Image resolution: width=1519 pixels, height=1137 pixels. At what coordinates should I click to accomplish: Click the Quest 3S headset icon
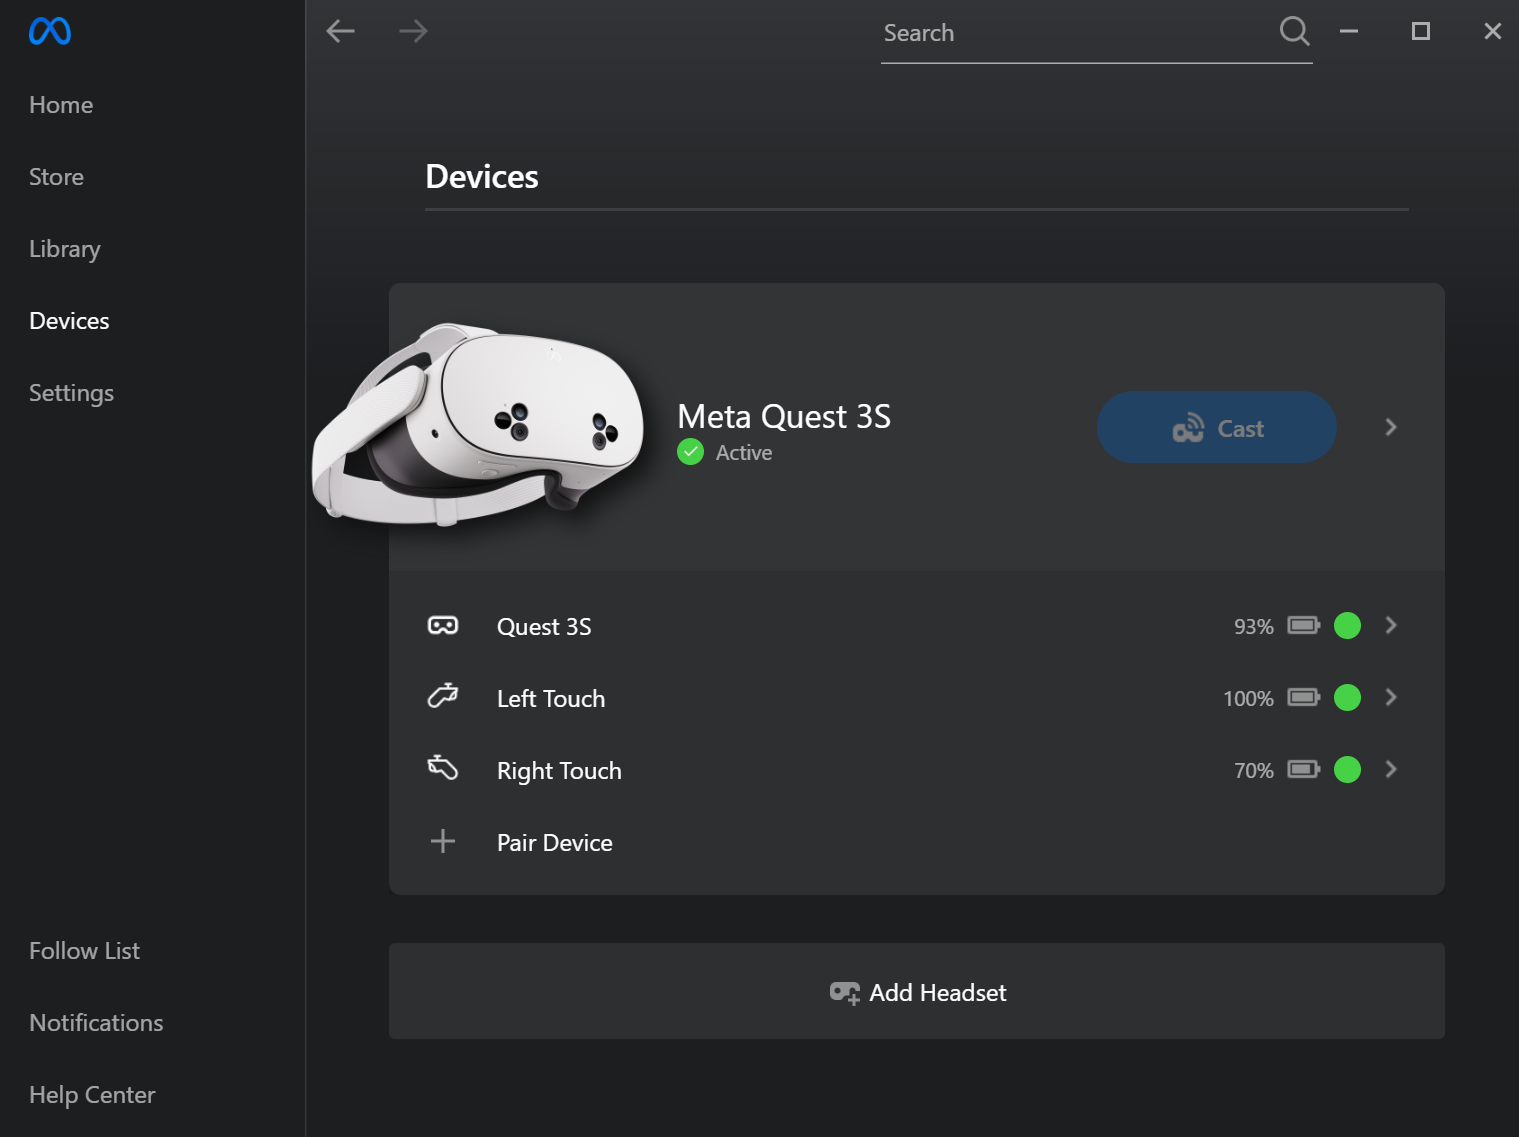(x=442, y=625)
